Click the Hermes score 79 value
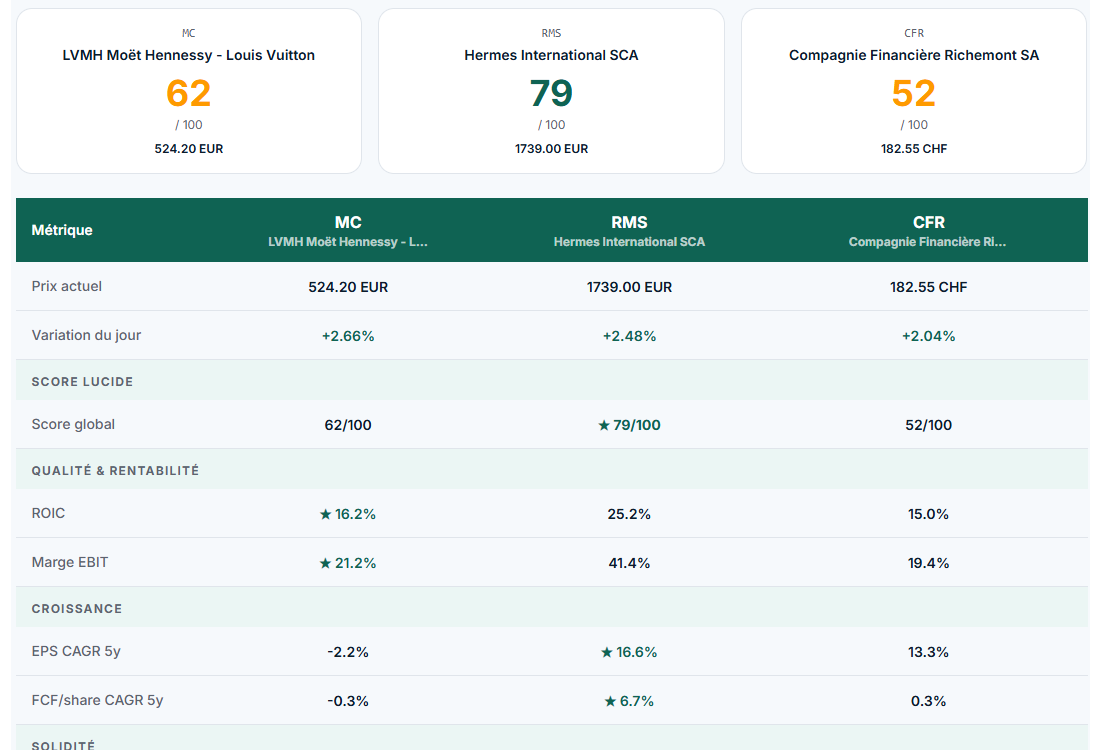Screen dimensions: 1100x750 pyautogui.click(x=551, y=93)
